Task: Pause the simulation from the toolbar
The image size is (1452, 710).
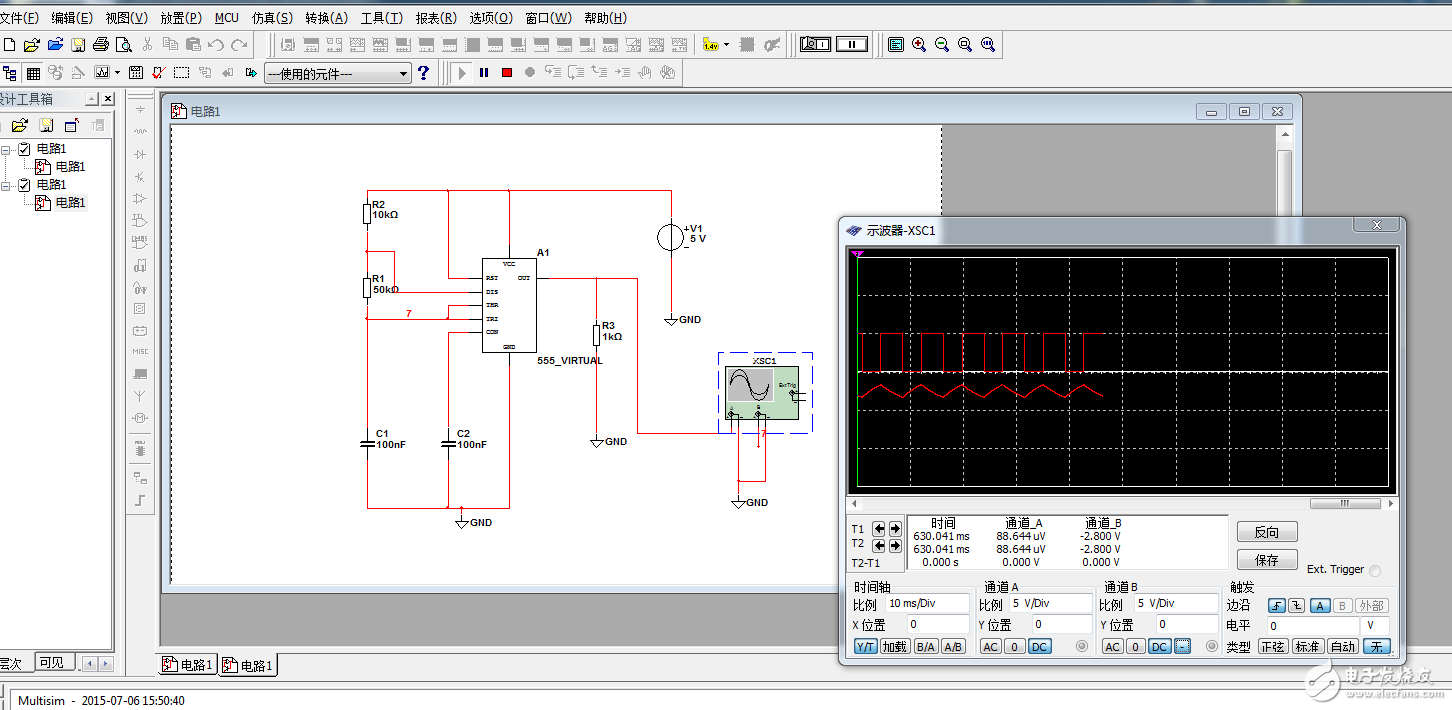Action: pyautogui.click(x=484, y=73)
